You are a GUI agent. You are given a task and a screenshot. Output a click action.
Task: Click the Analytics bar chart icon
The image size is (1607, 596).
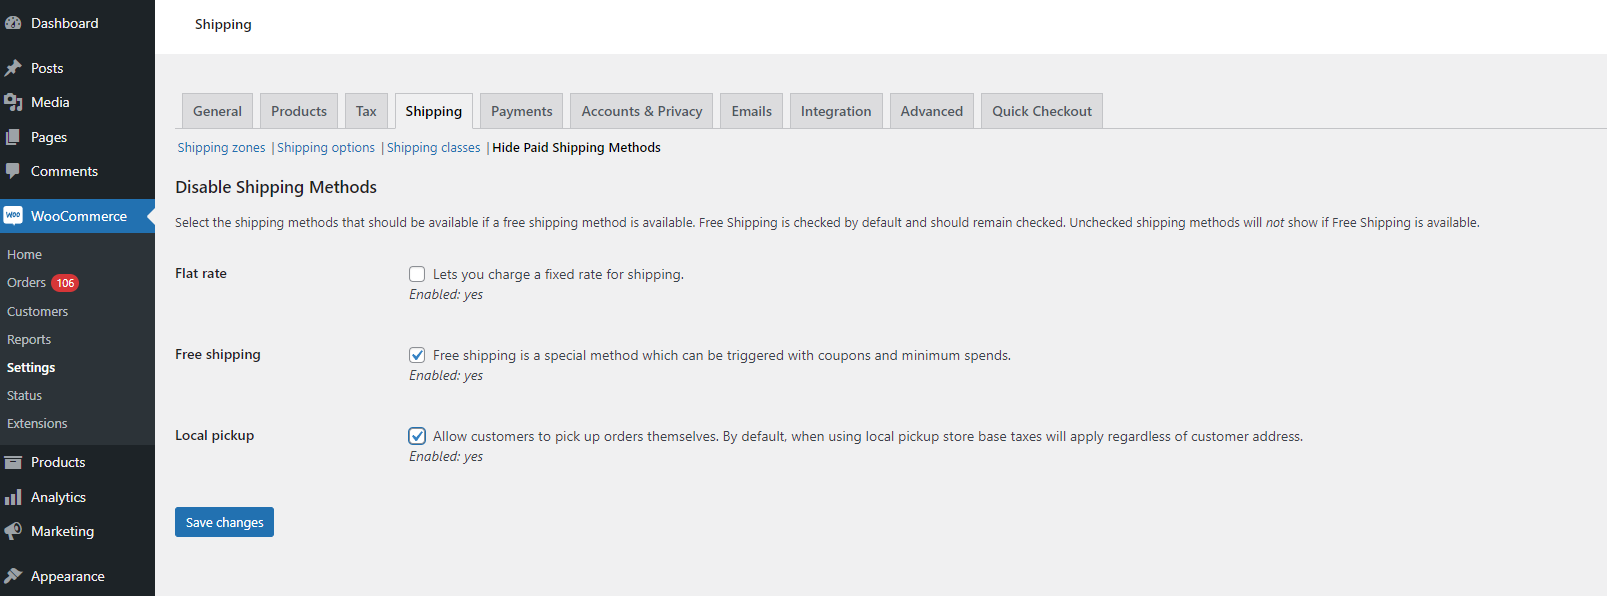(13, 497)
